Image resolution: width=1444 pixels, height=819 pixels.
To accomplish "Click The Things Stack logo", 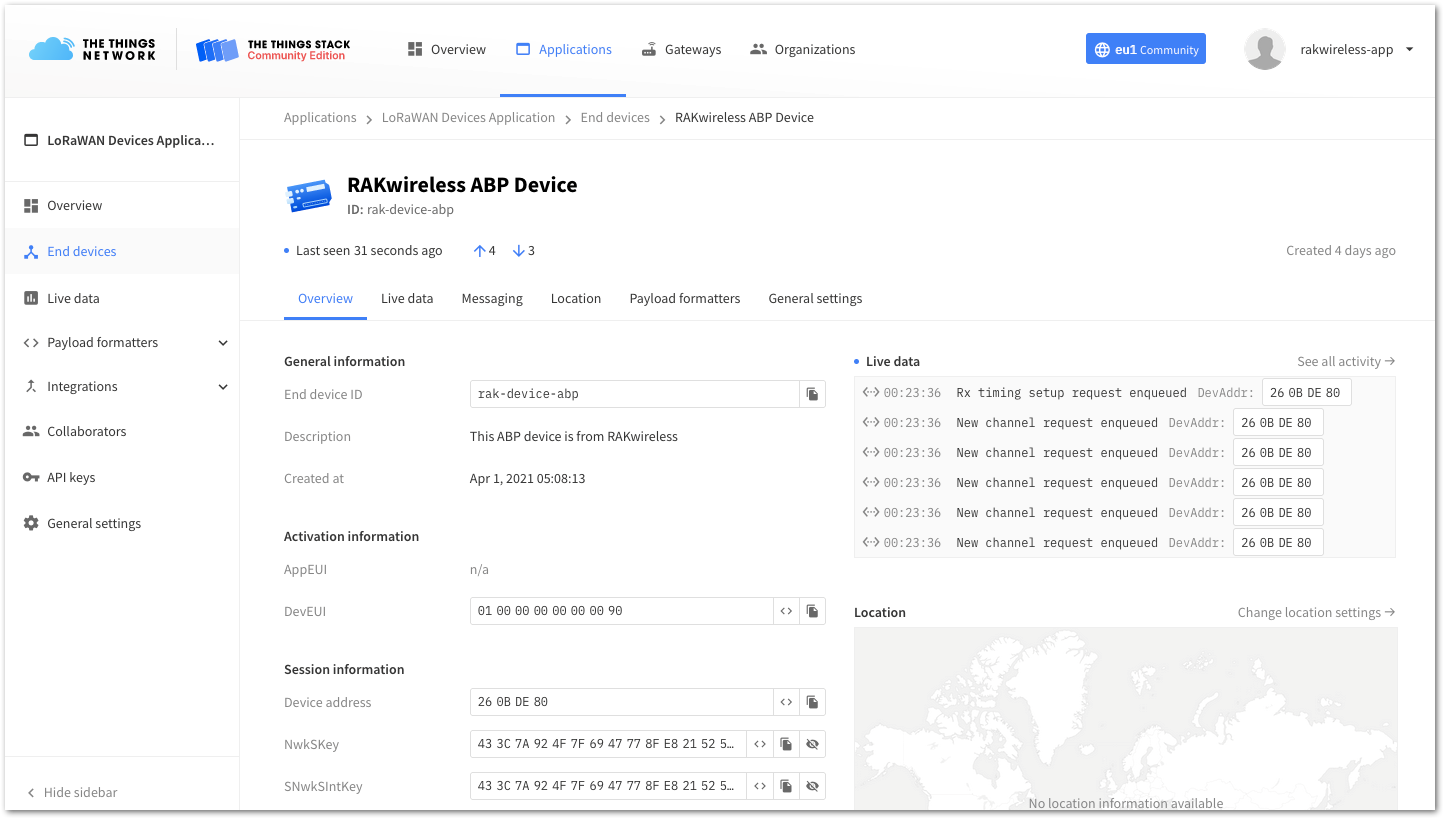I will (x=273, y=49).
